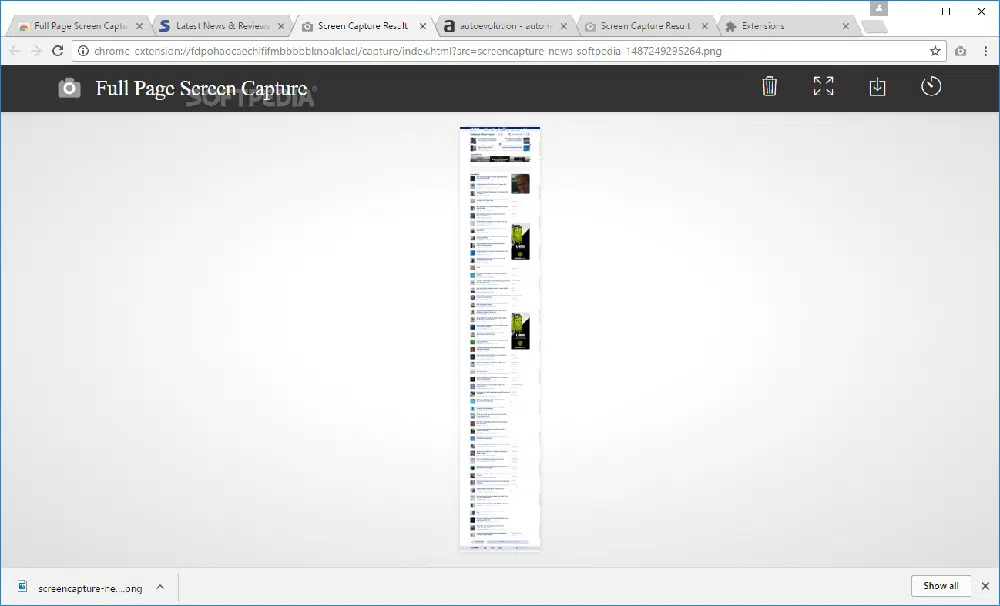1000x606 pixels.
Task: Open capture history clock icon
Action: 931,87
